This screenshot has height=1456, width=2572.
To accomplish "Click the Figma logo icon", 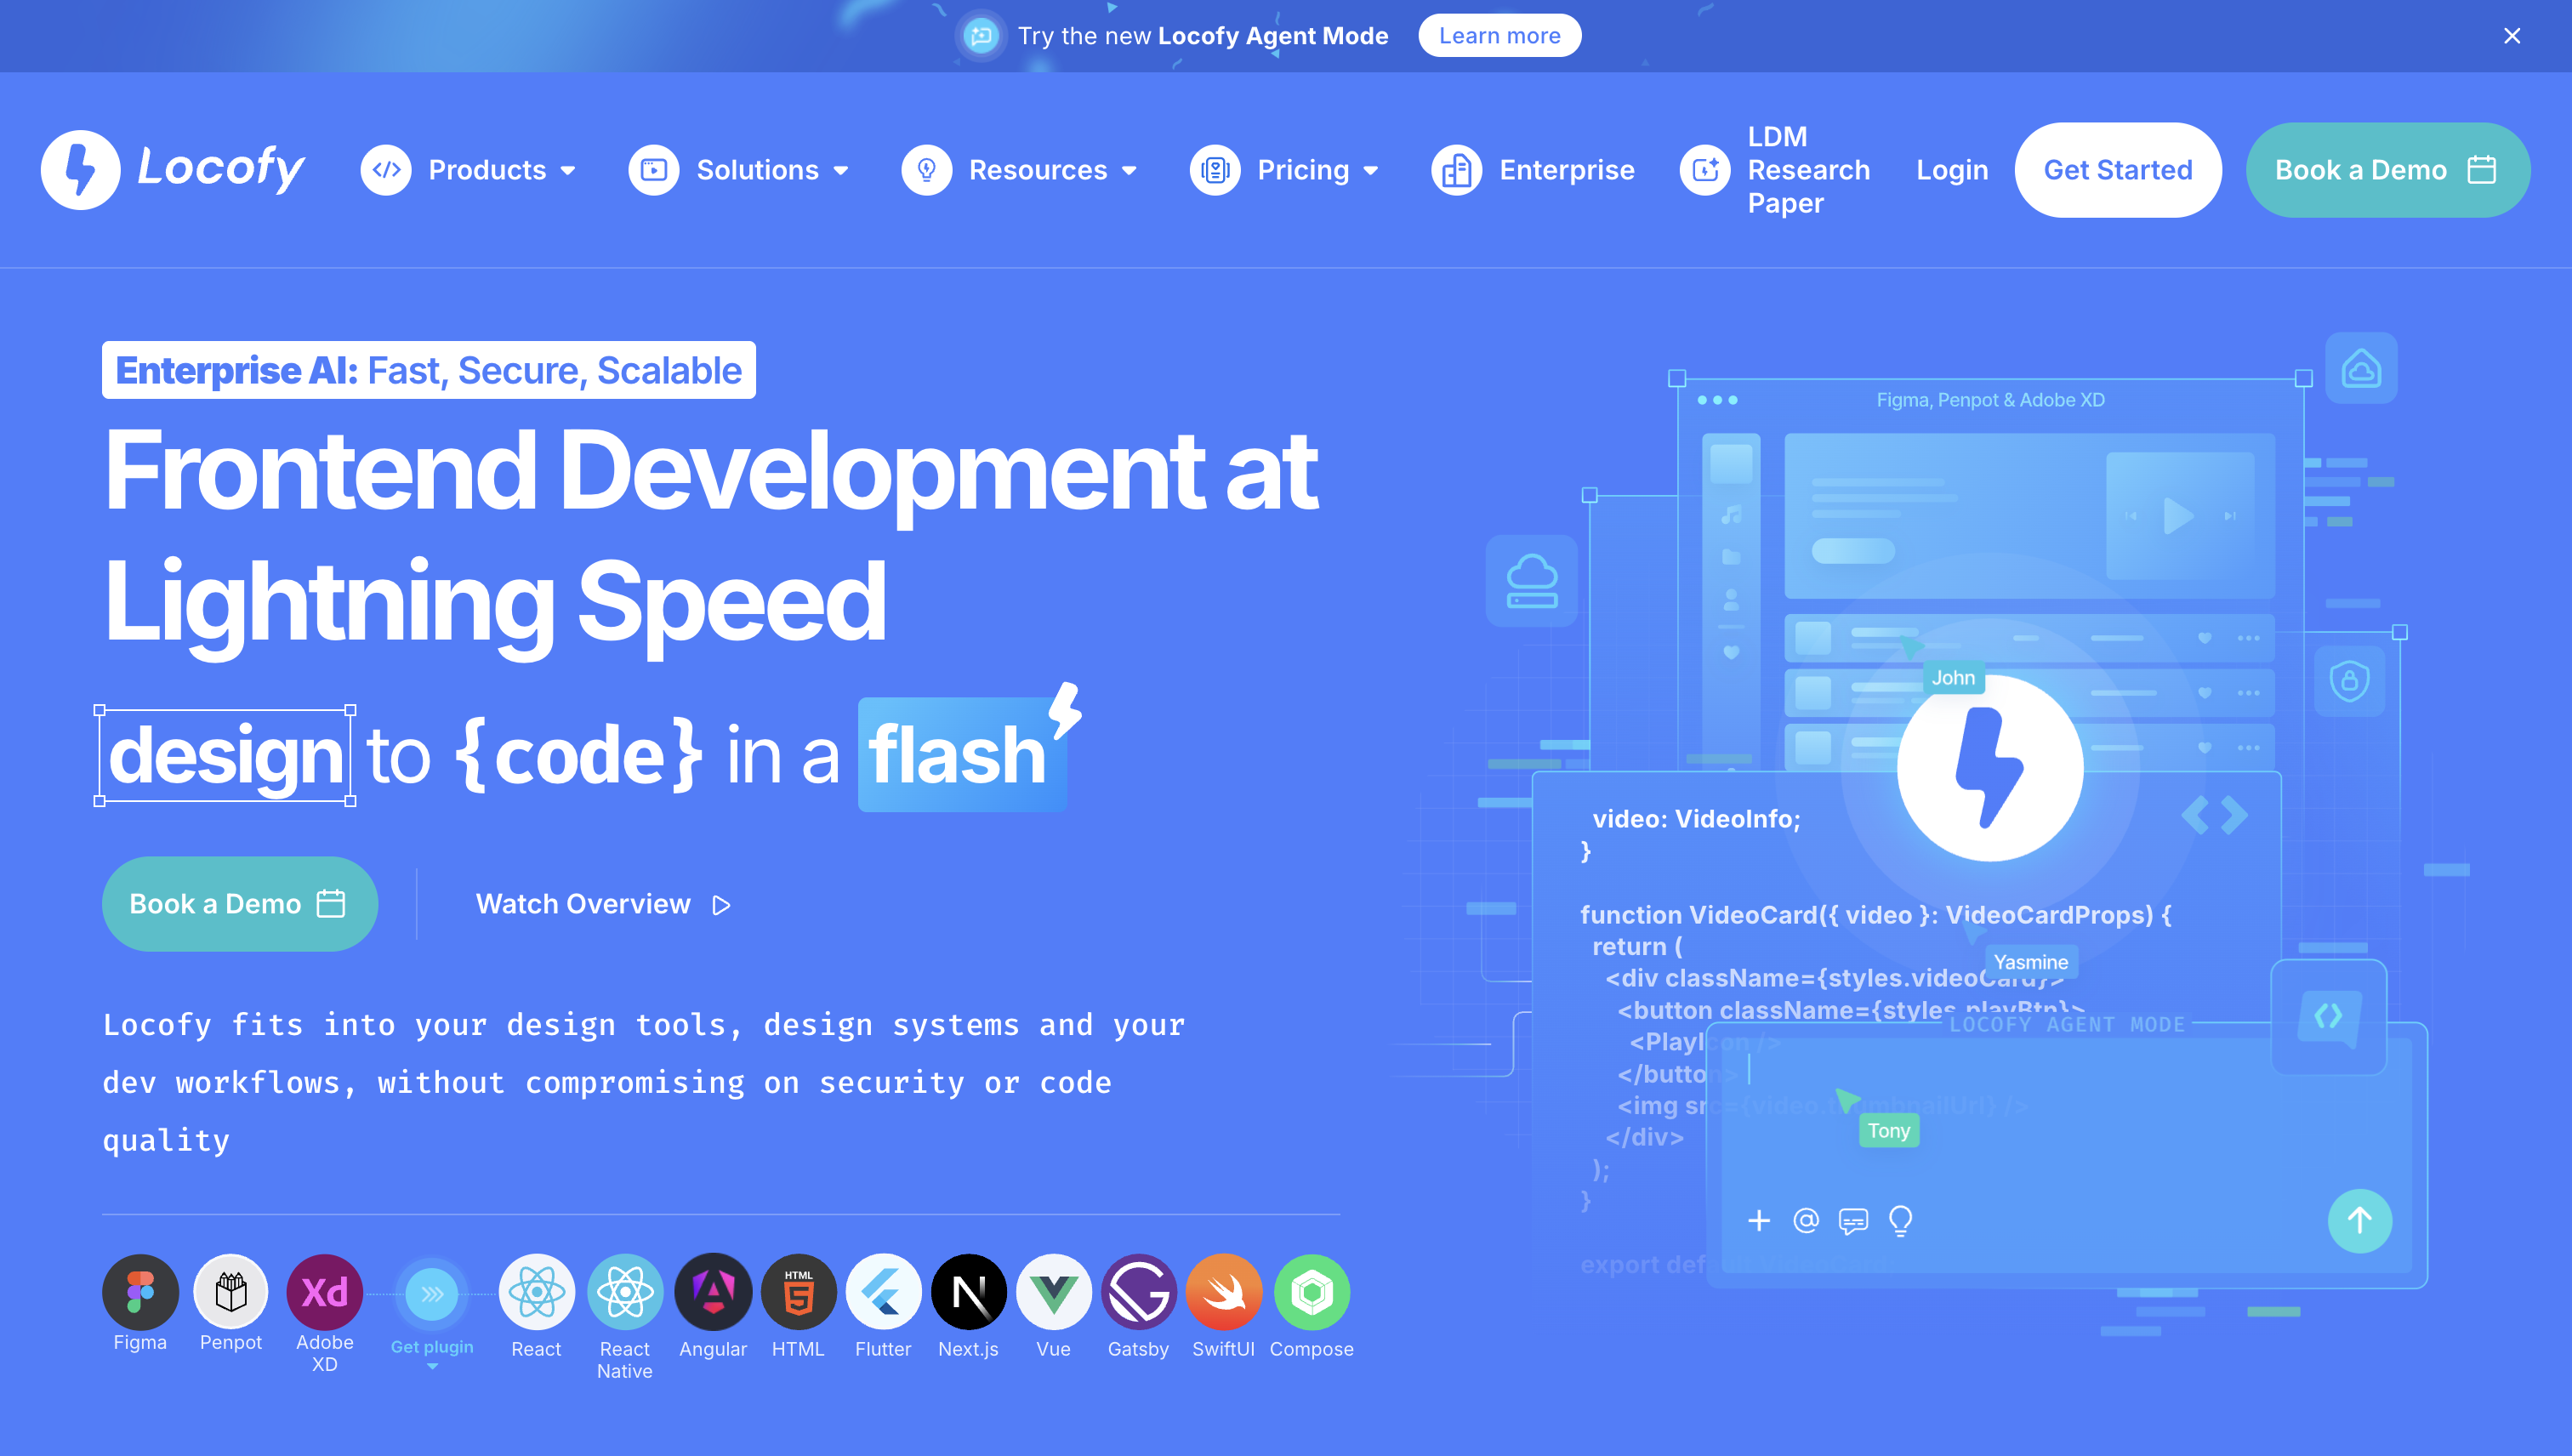I will tap(140, 1292).
